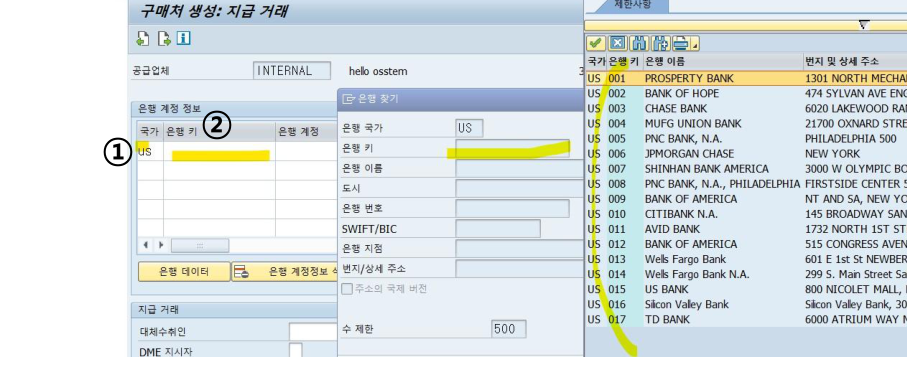Cancel hit list with X icon
Image resolution: width=907 pixels, height=383 pixels.
(x=618, y=43)
